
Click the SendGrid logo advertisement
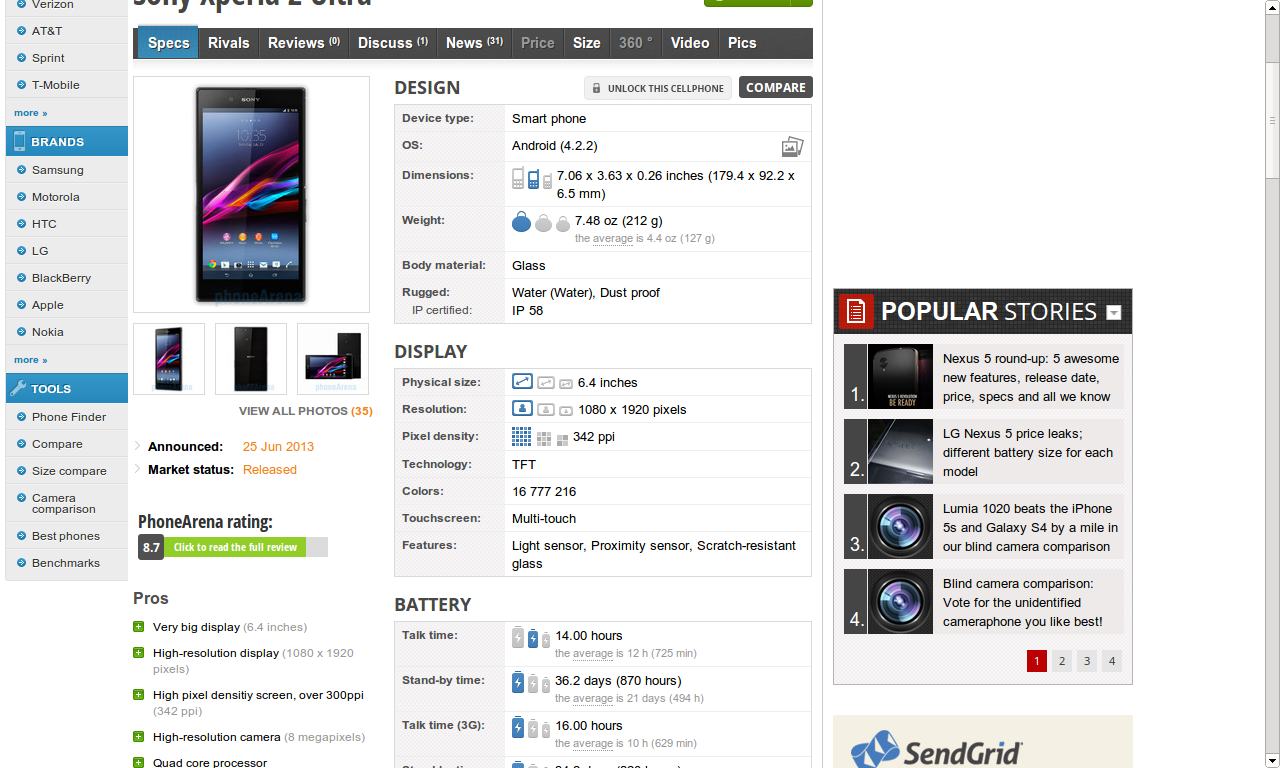(x=937, y=750)
